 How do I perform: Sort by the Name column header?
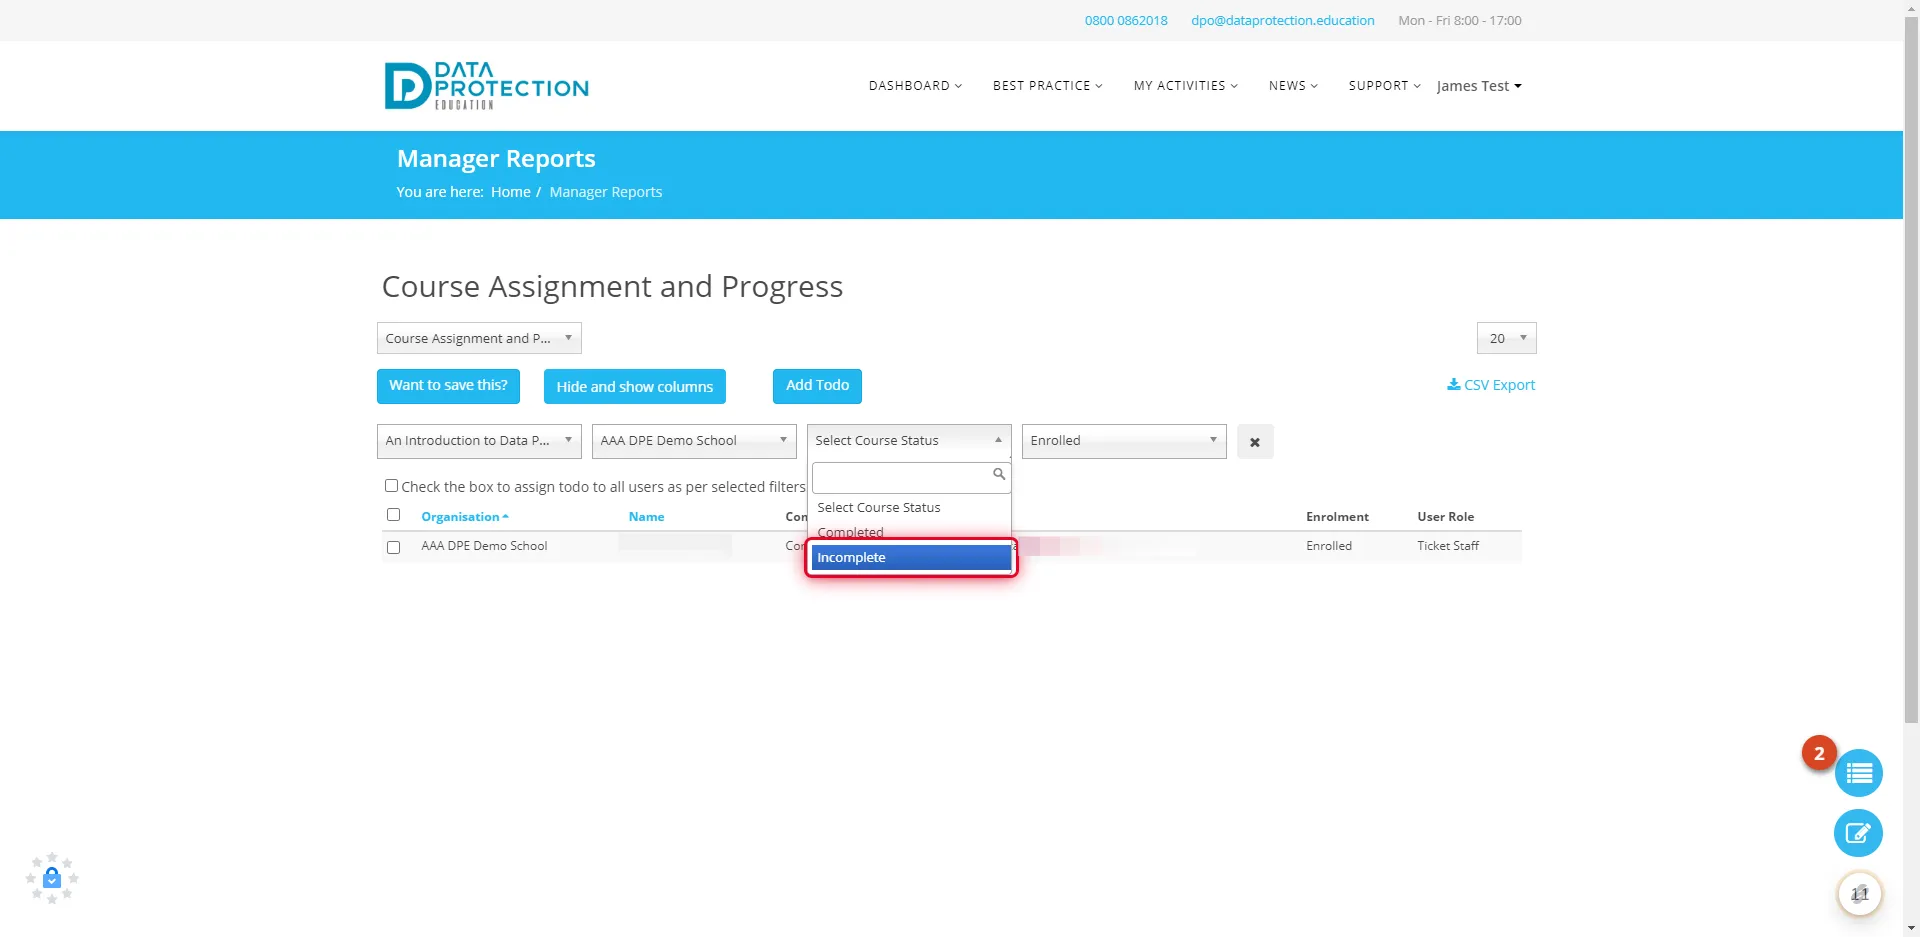[x=646, y=517]
